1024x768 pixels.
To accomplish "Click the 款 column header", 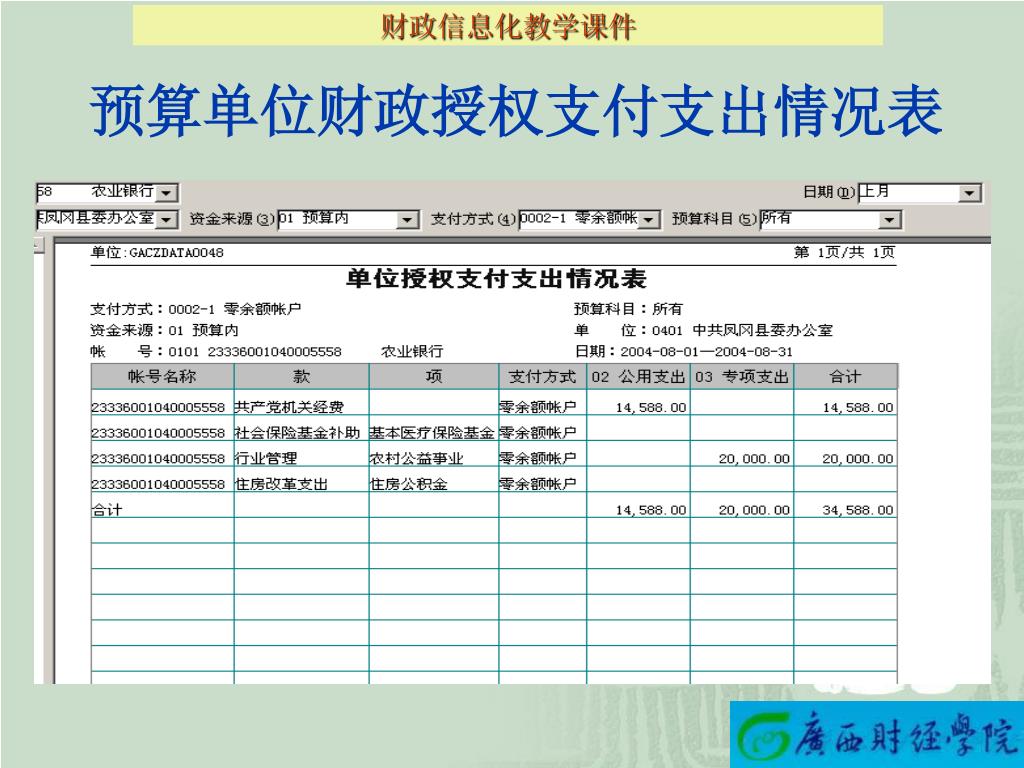I will pyautogui.click(x=301, y=377).
